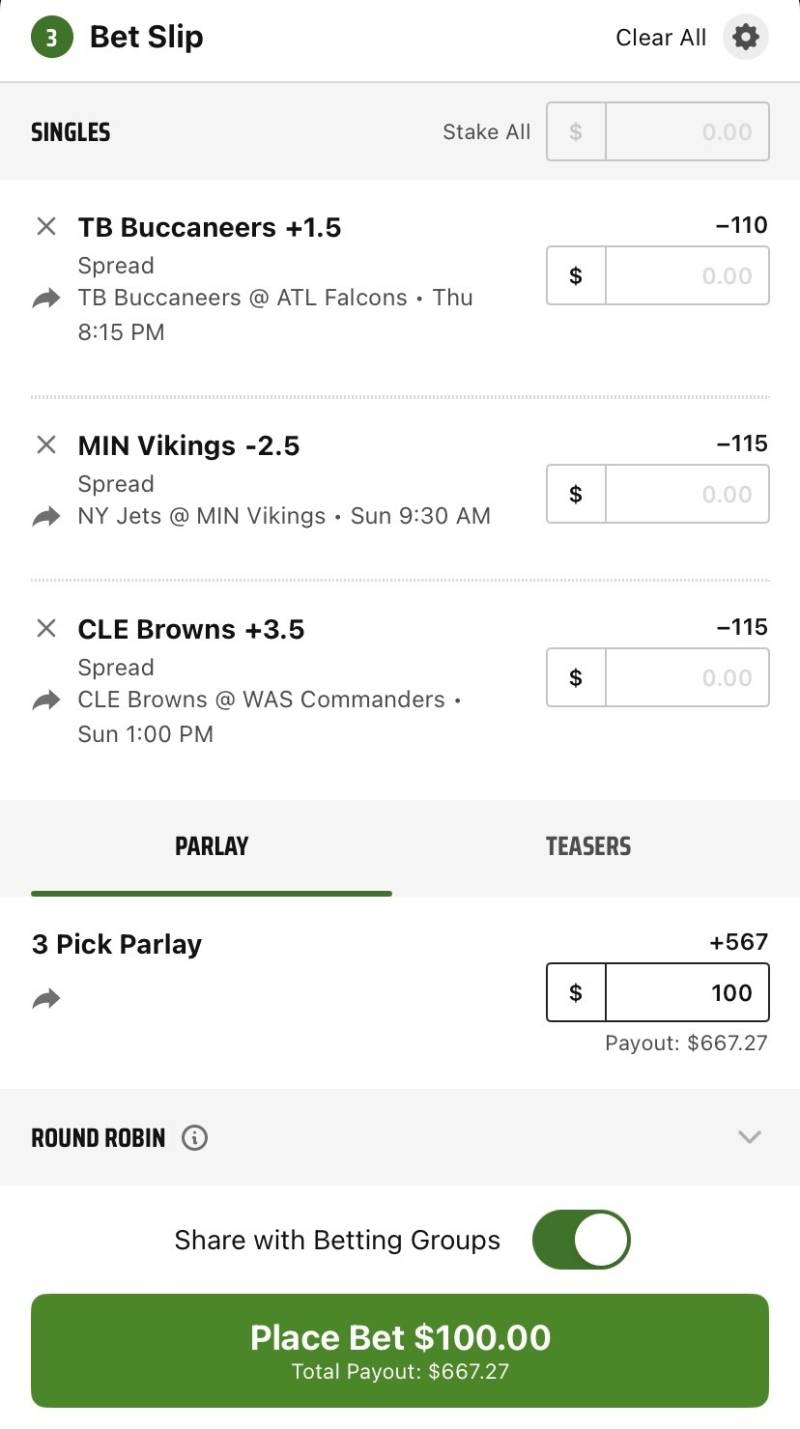Share the 3 Pick Parlay
Screen dimensions: 800x1429
coord(46,998)
